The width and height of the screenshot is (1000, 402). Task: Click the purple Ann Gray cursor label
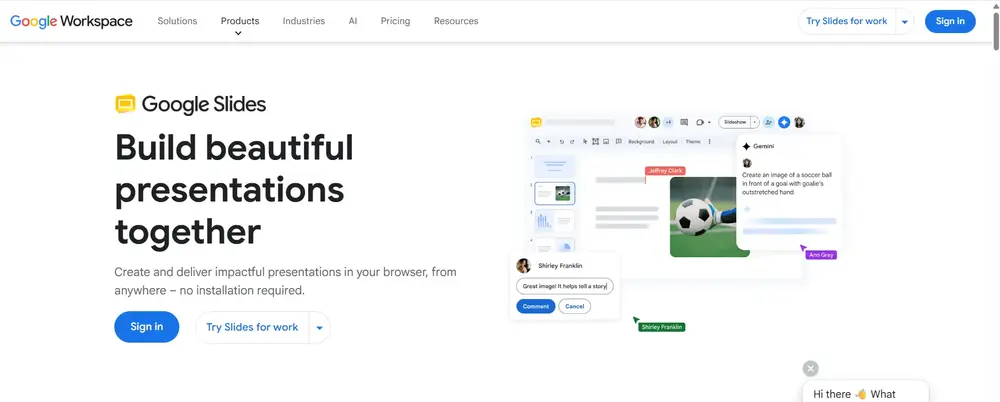(821, 255)
